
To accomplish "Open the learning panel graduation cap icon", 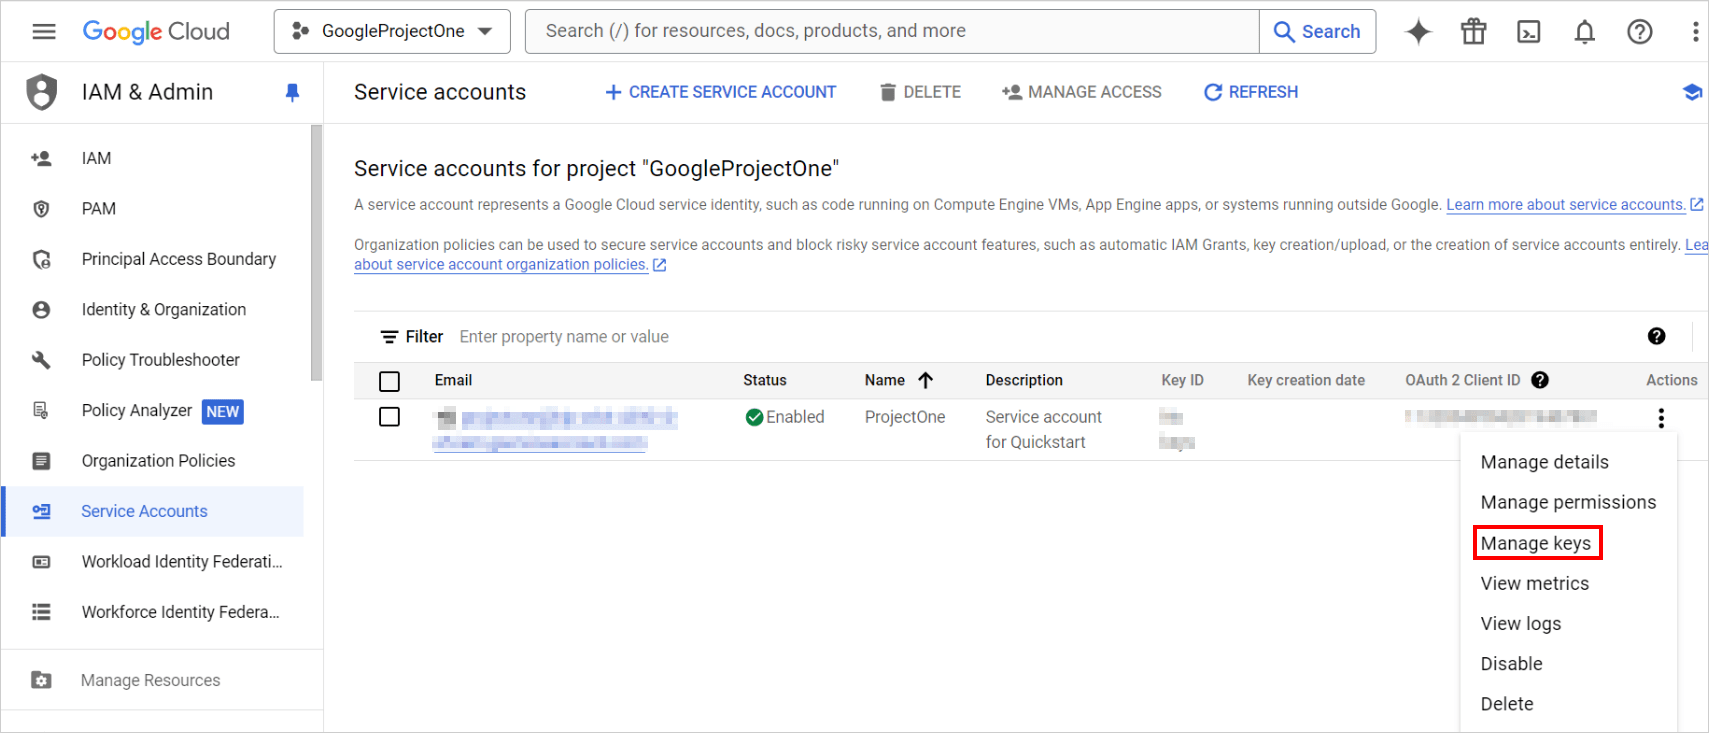I will click(x=1692, y=92).
